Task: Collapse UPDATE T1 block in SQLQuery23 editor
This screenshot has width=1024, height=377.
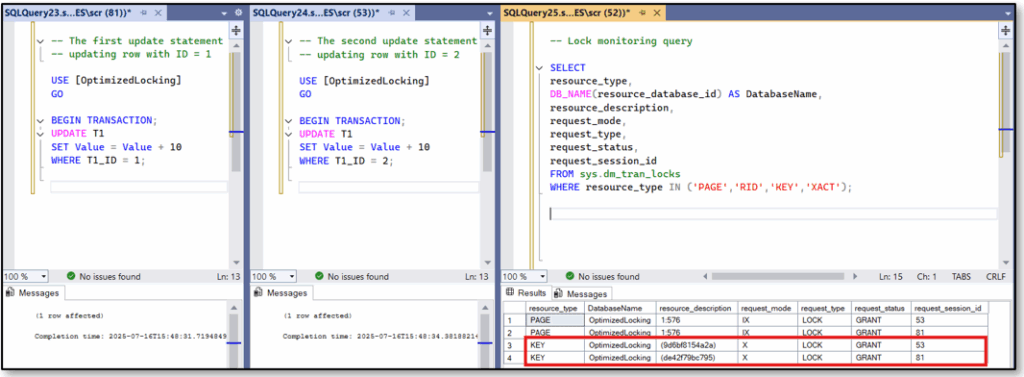Action: click(x=40, y=134)
